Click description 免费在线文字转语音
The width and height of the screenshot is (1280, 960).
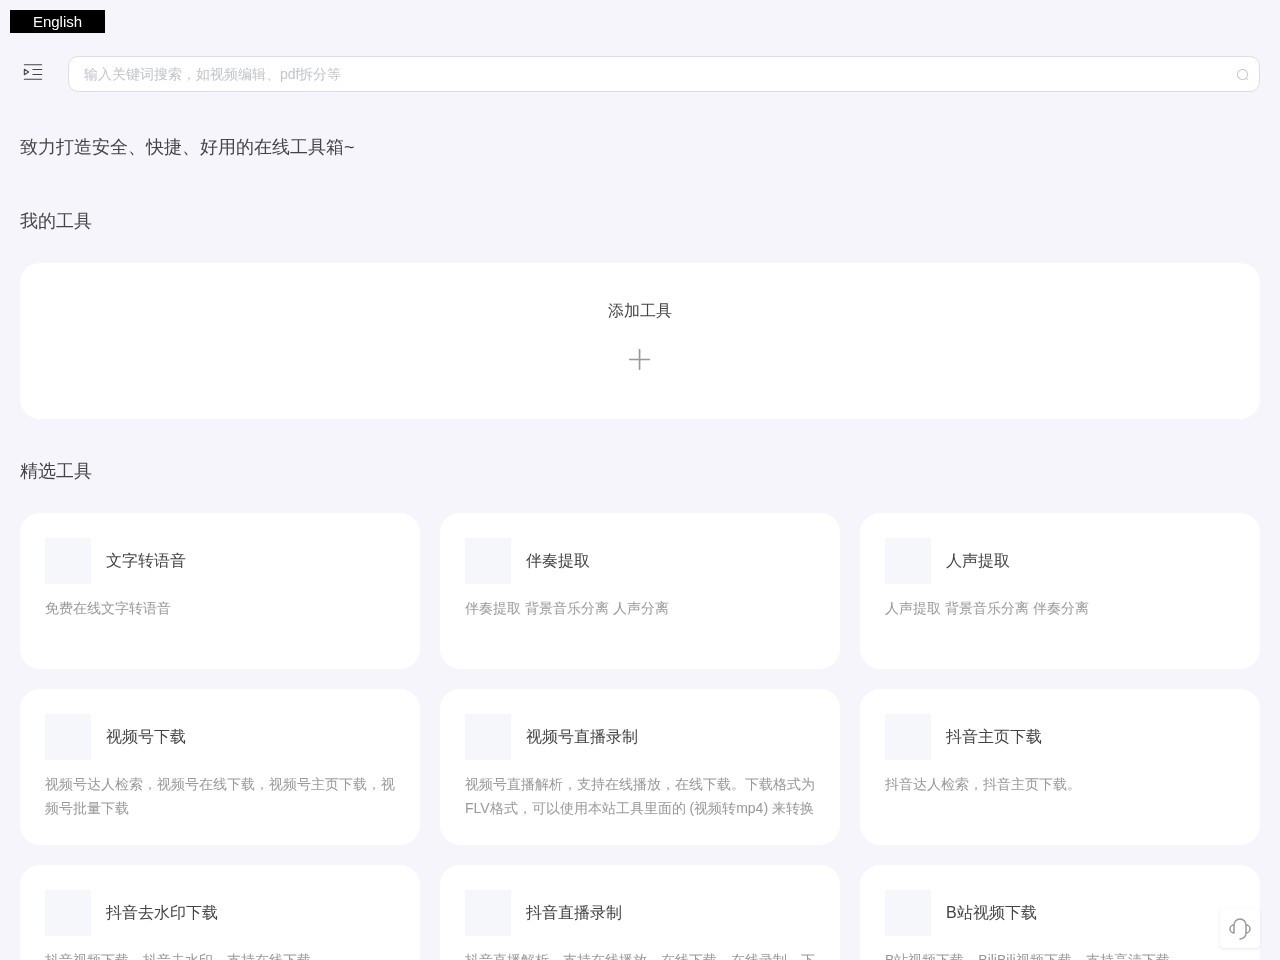pyautogui.click(x=108, y=608)
